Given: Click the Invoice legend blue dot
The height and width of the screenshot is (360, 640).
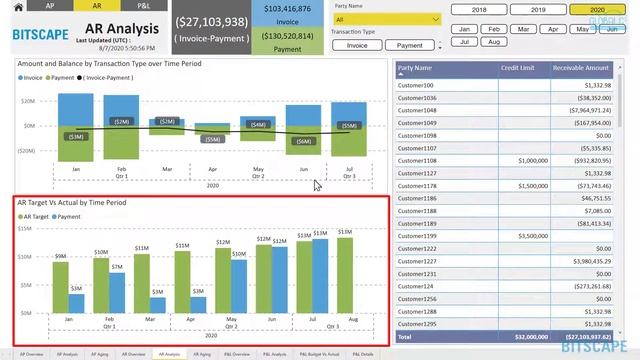Looking at the screenshot, I should click(20, 78).
